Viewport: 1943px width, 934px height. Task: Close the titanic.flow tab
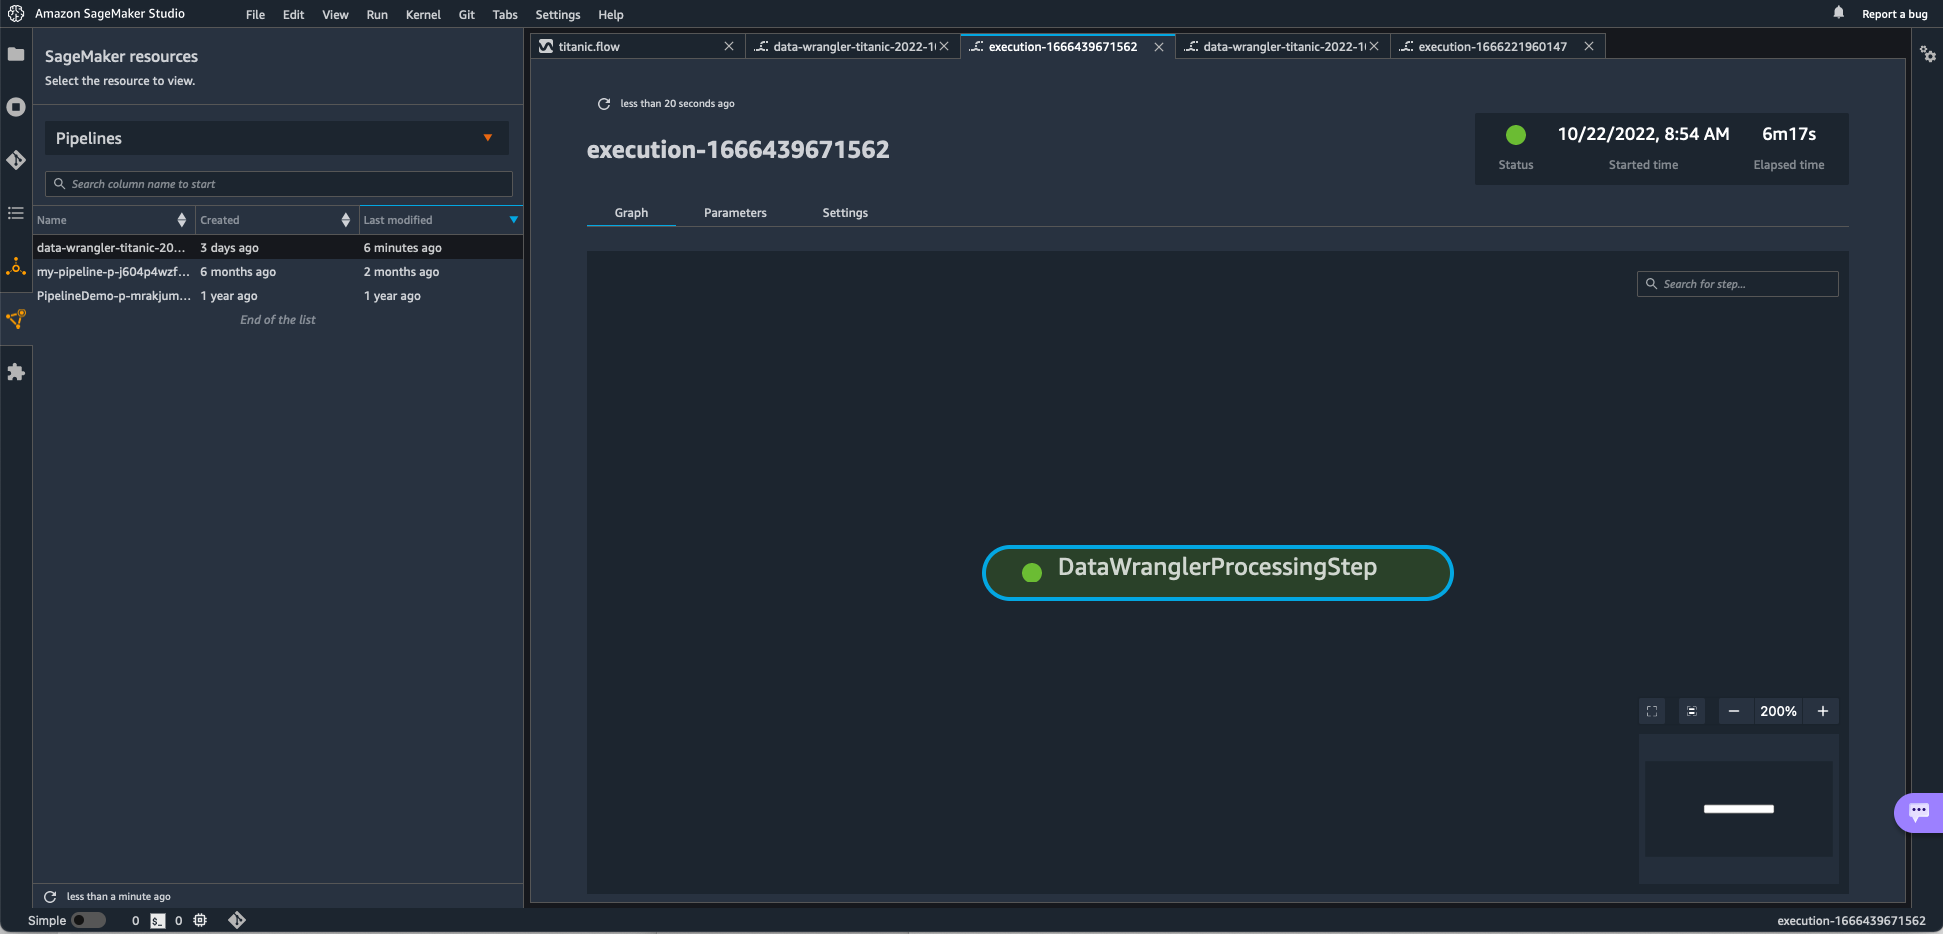[729, 47]
